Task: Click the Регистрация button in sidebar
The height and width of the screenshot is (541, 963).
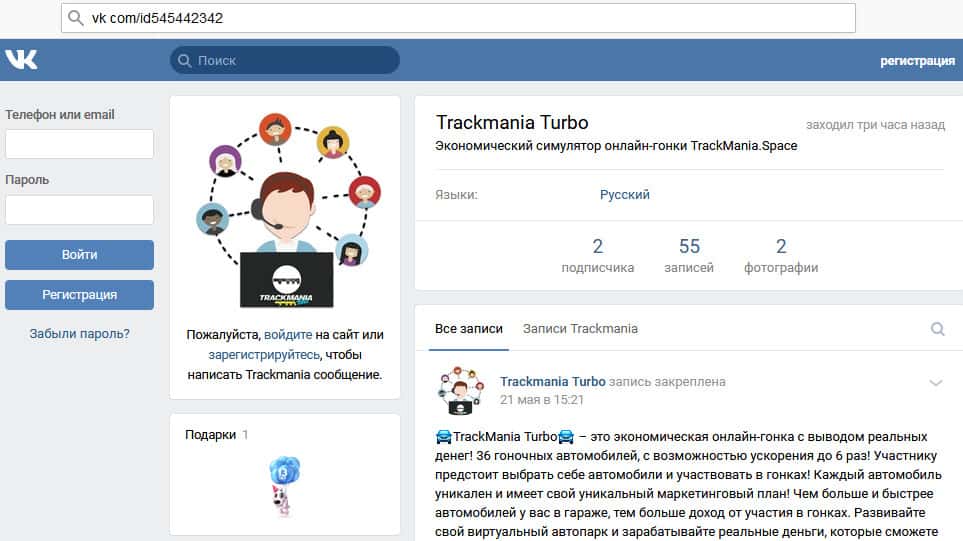Action: [79, 295]
